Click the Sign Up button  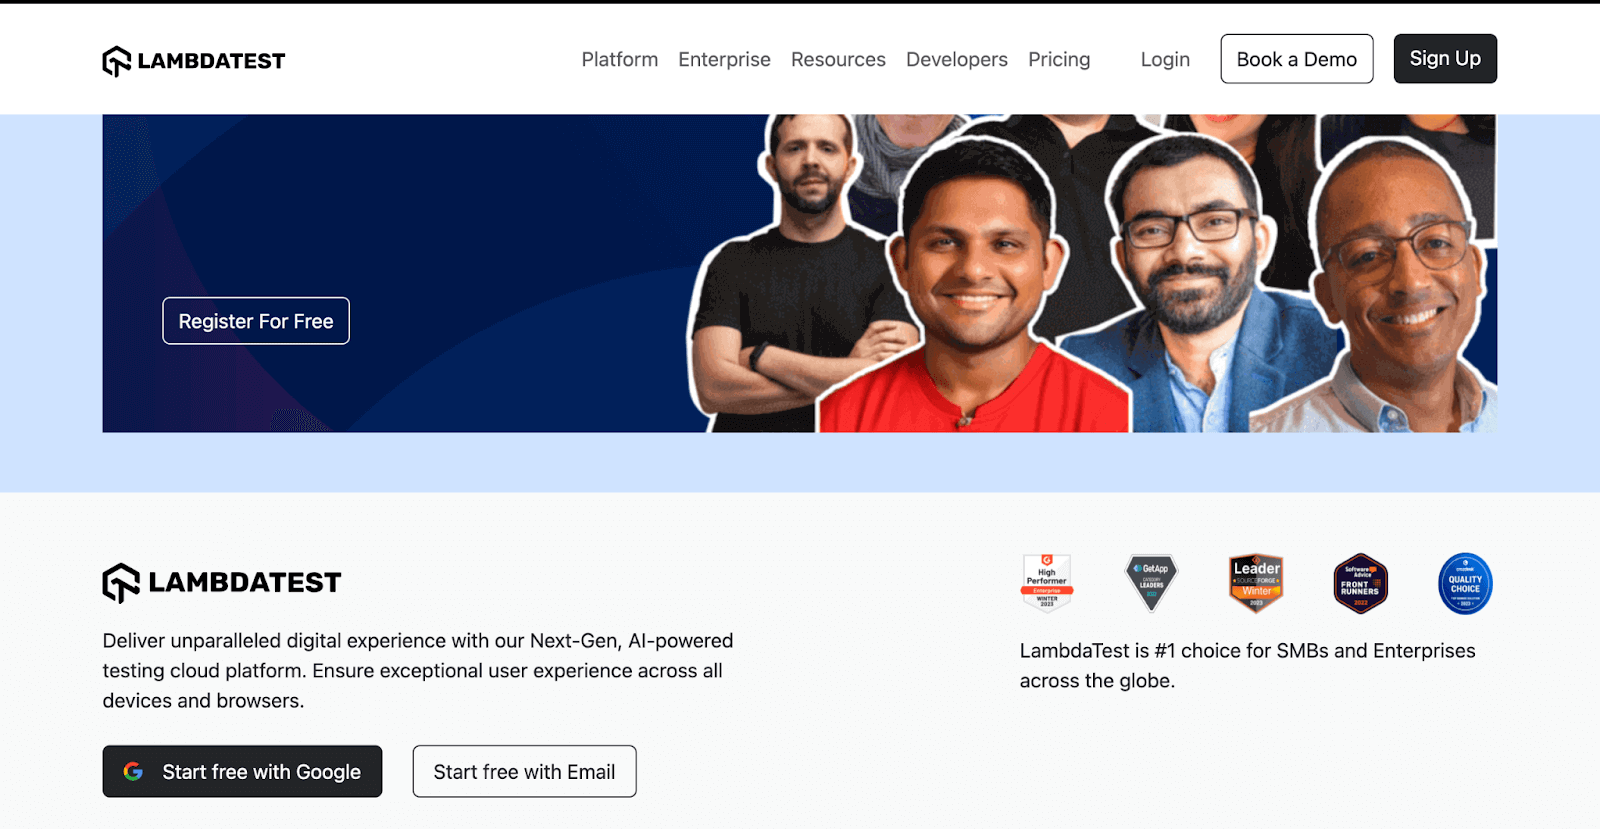coord(1445,59)
